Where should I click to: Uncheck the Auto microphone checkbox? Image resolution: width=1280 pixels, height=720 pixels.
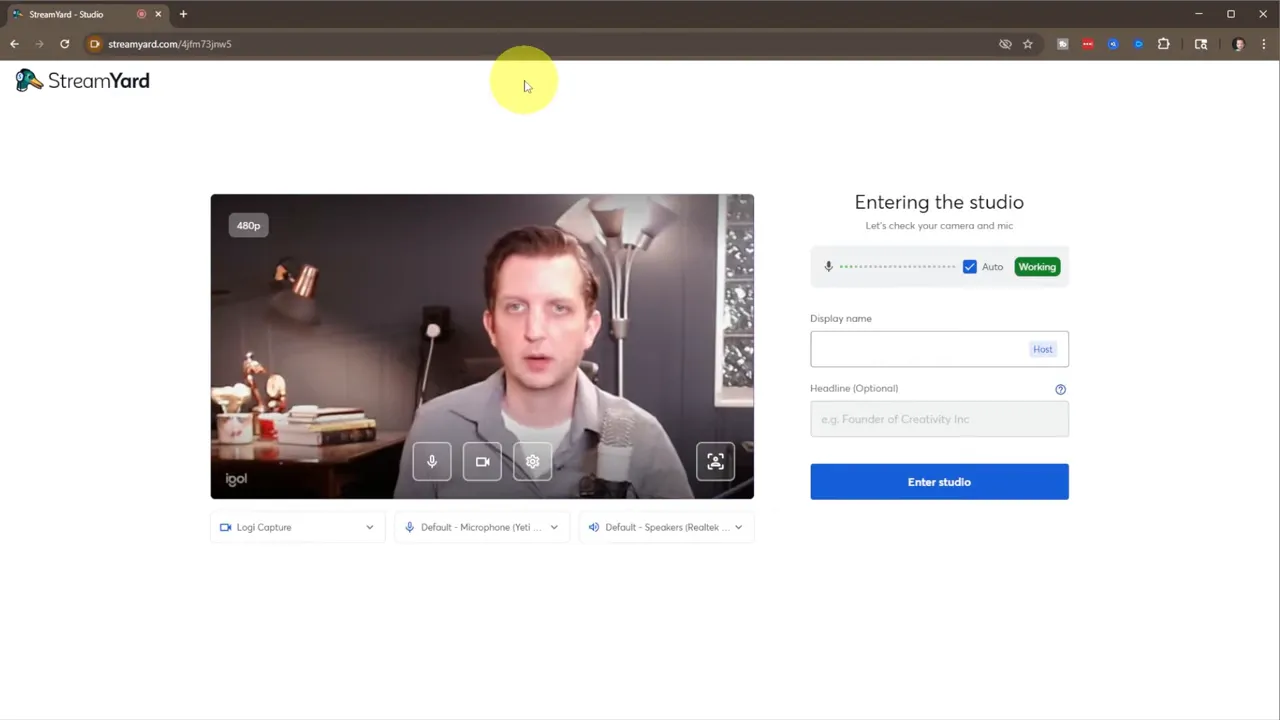969,267
